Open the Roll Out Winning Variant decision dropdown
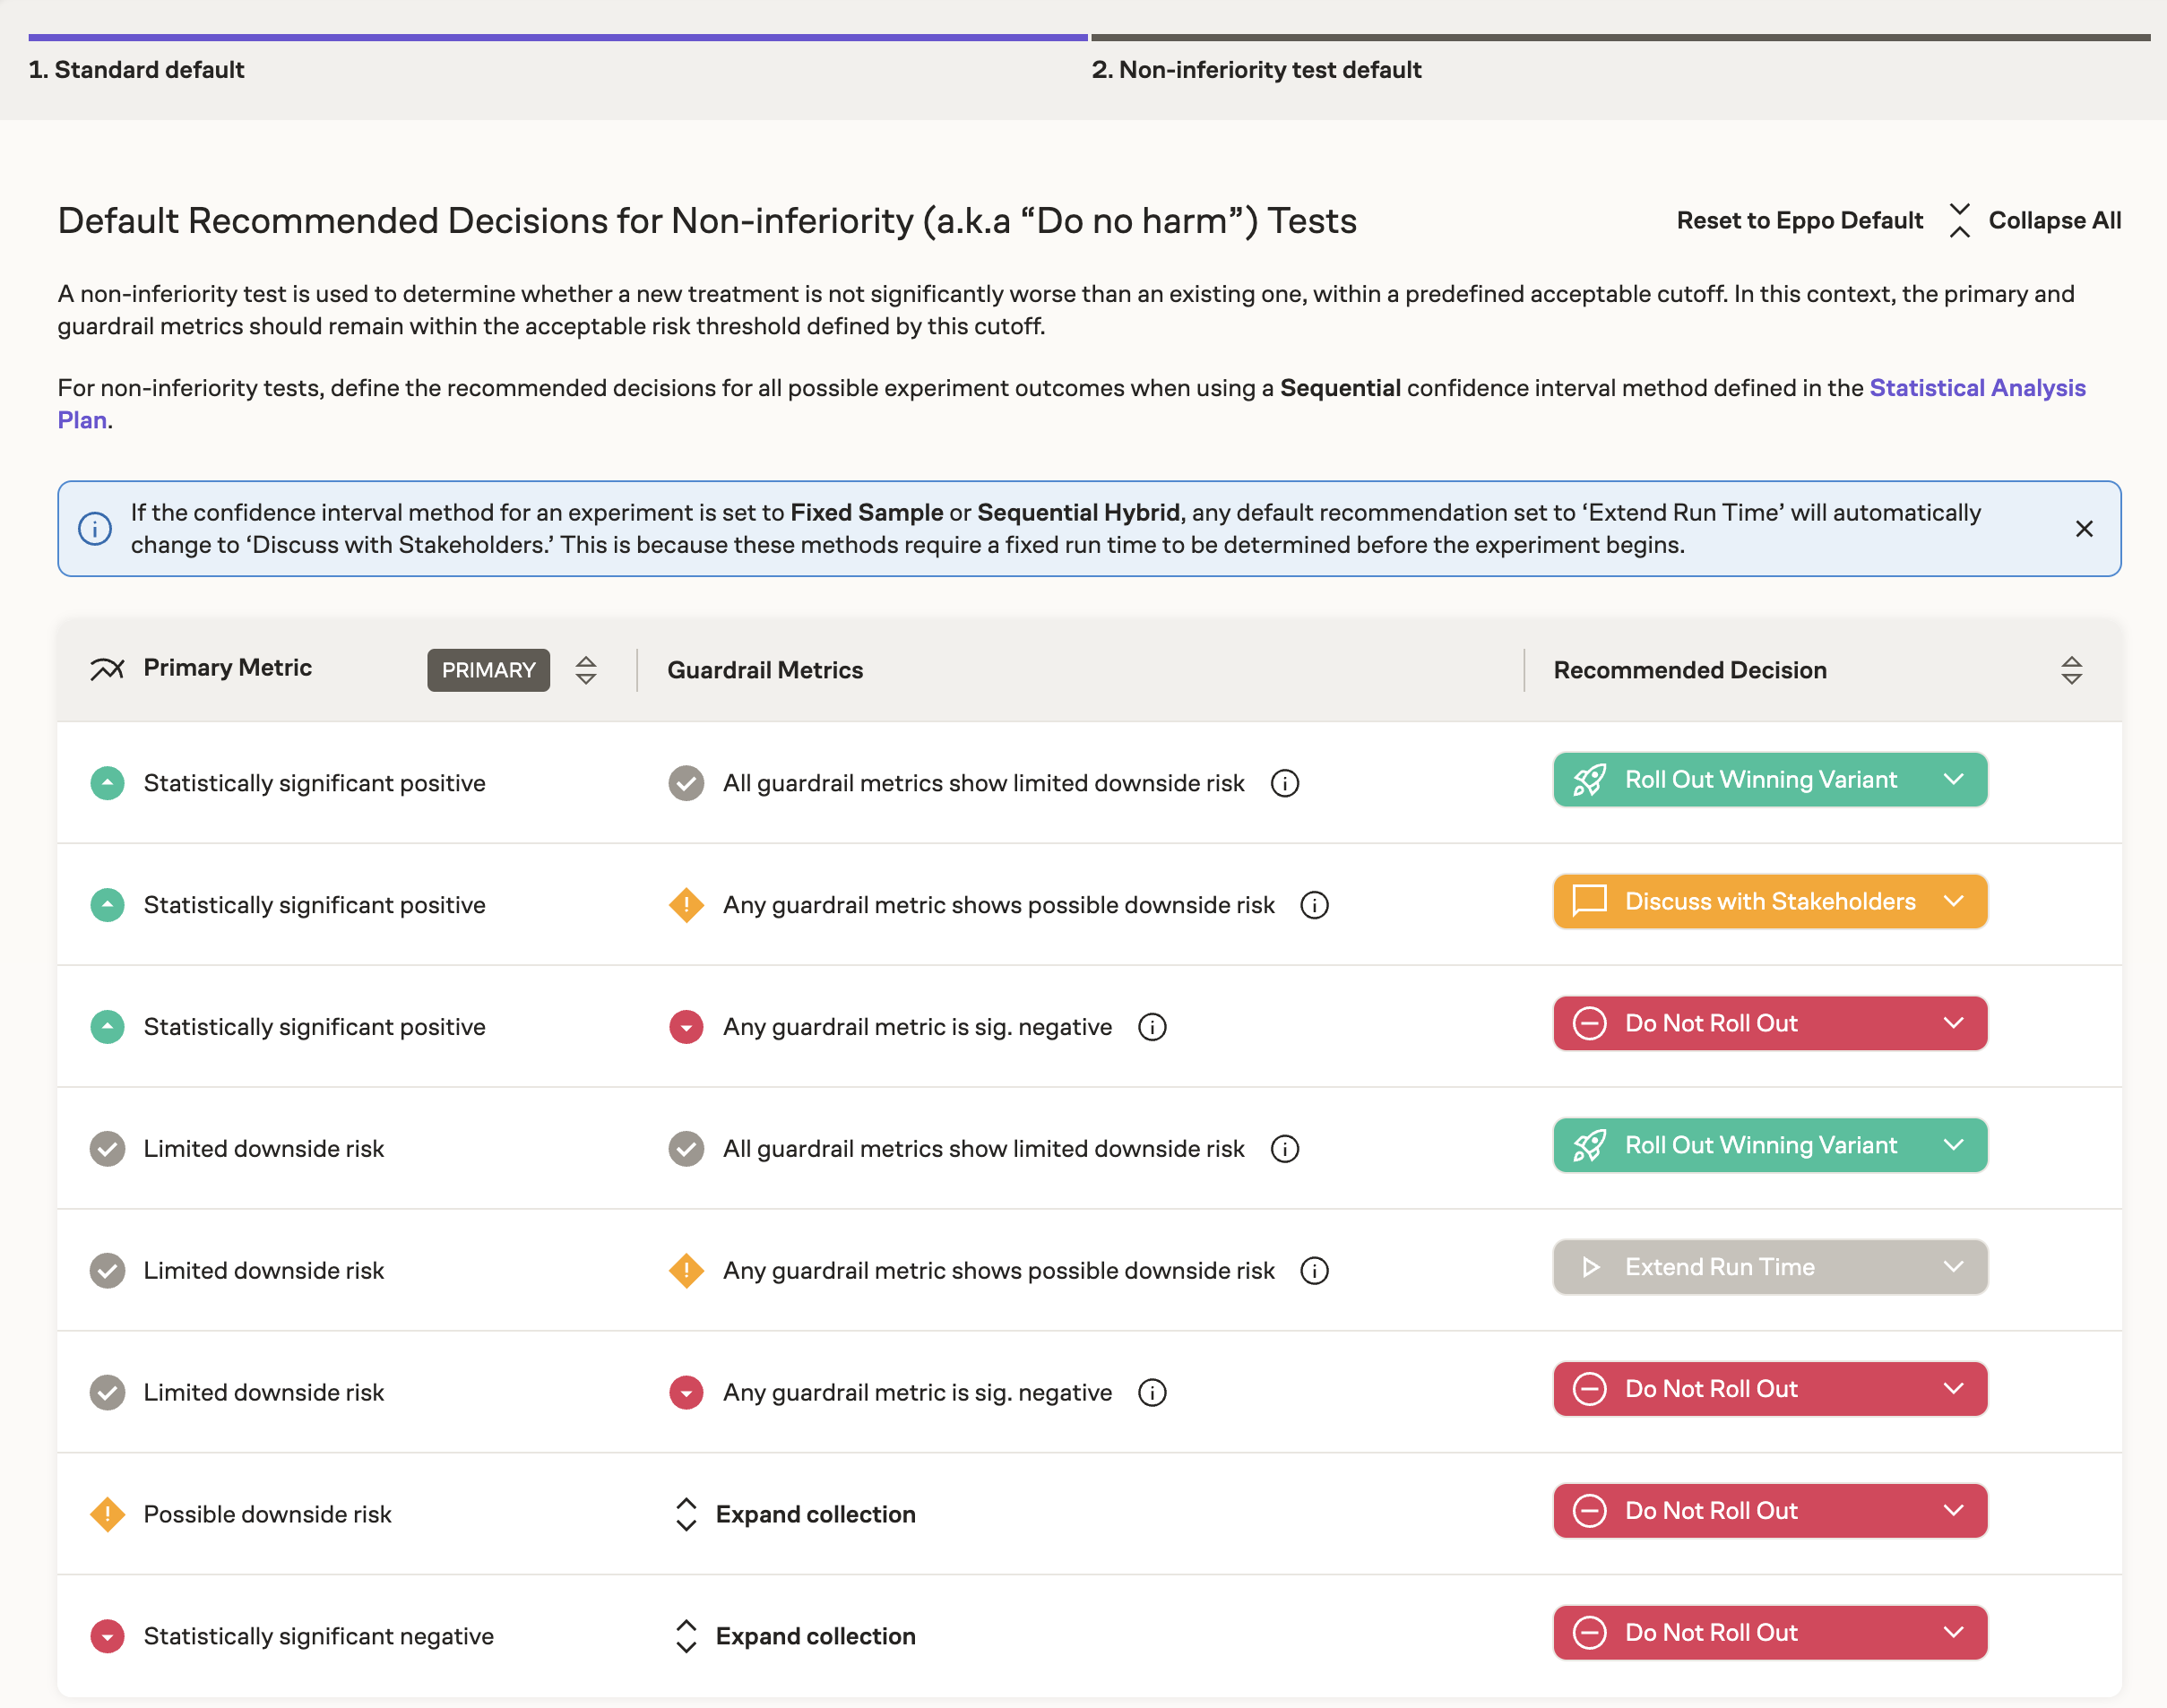The height and width of the screenshot is (1708, 2167). [x=1952, y=780]
